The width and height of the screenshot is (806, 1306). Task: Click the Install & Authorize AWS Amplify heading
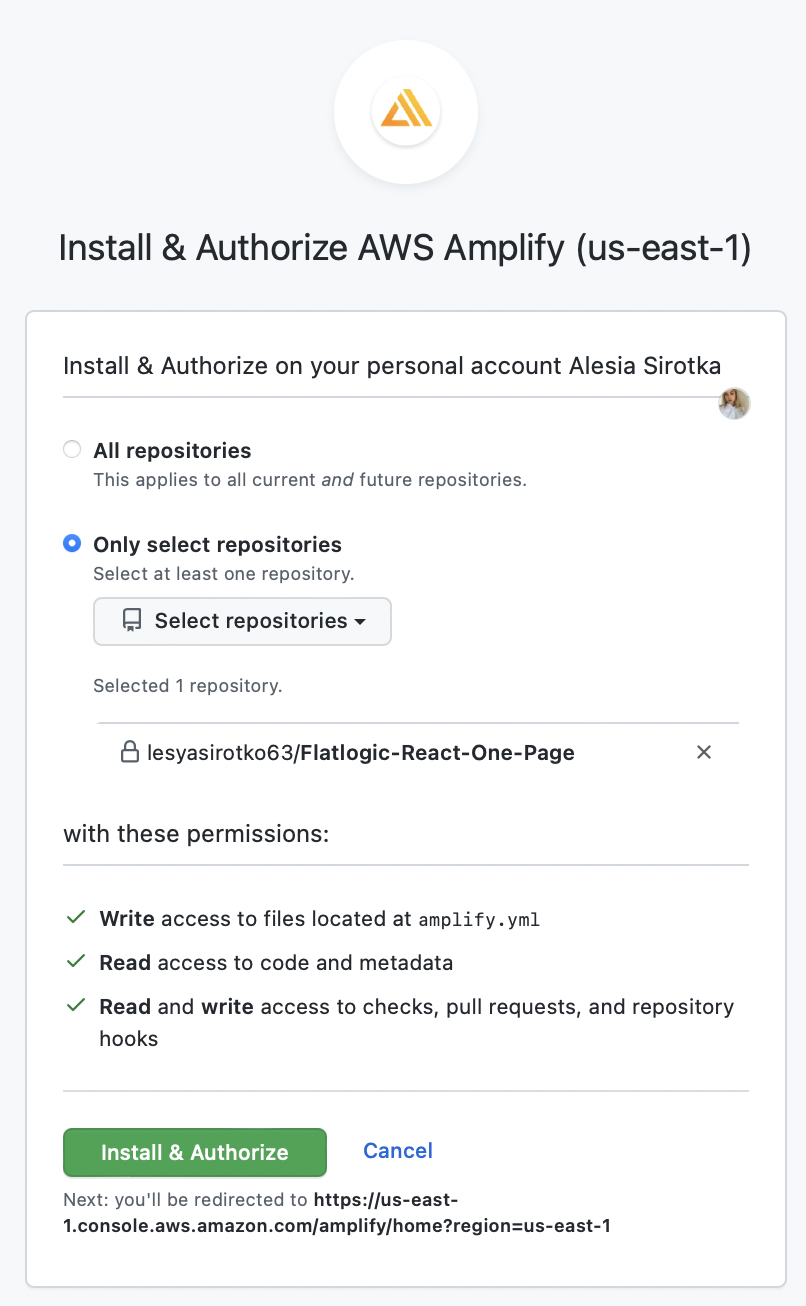[405, 248]
